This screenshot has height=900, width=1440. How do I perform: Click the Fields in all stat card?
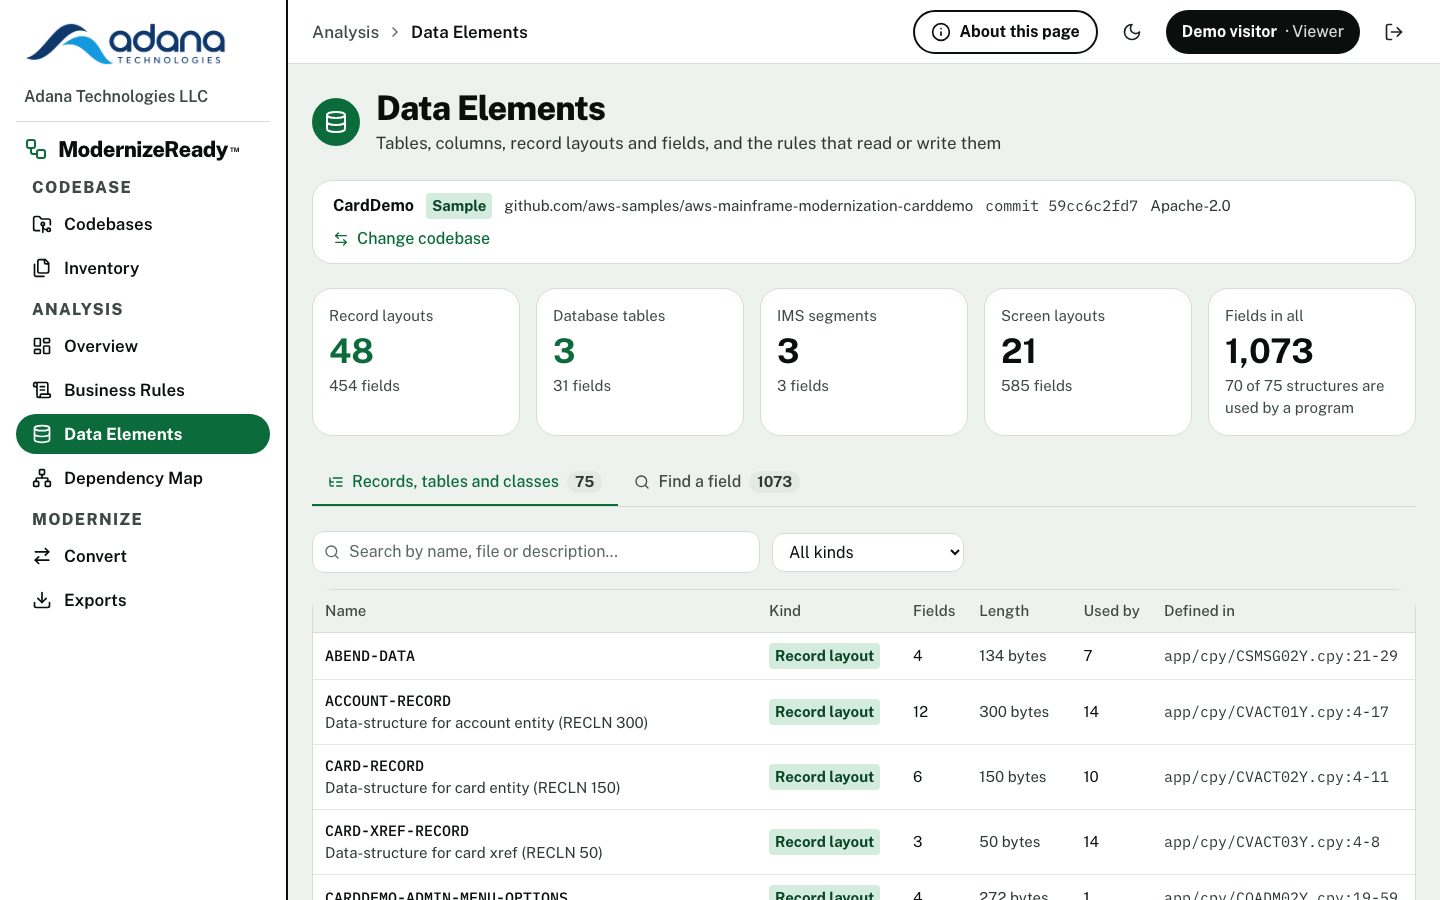(x=1312, y=362)
